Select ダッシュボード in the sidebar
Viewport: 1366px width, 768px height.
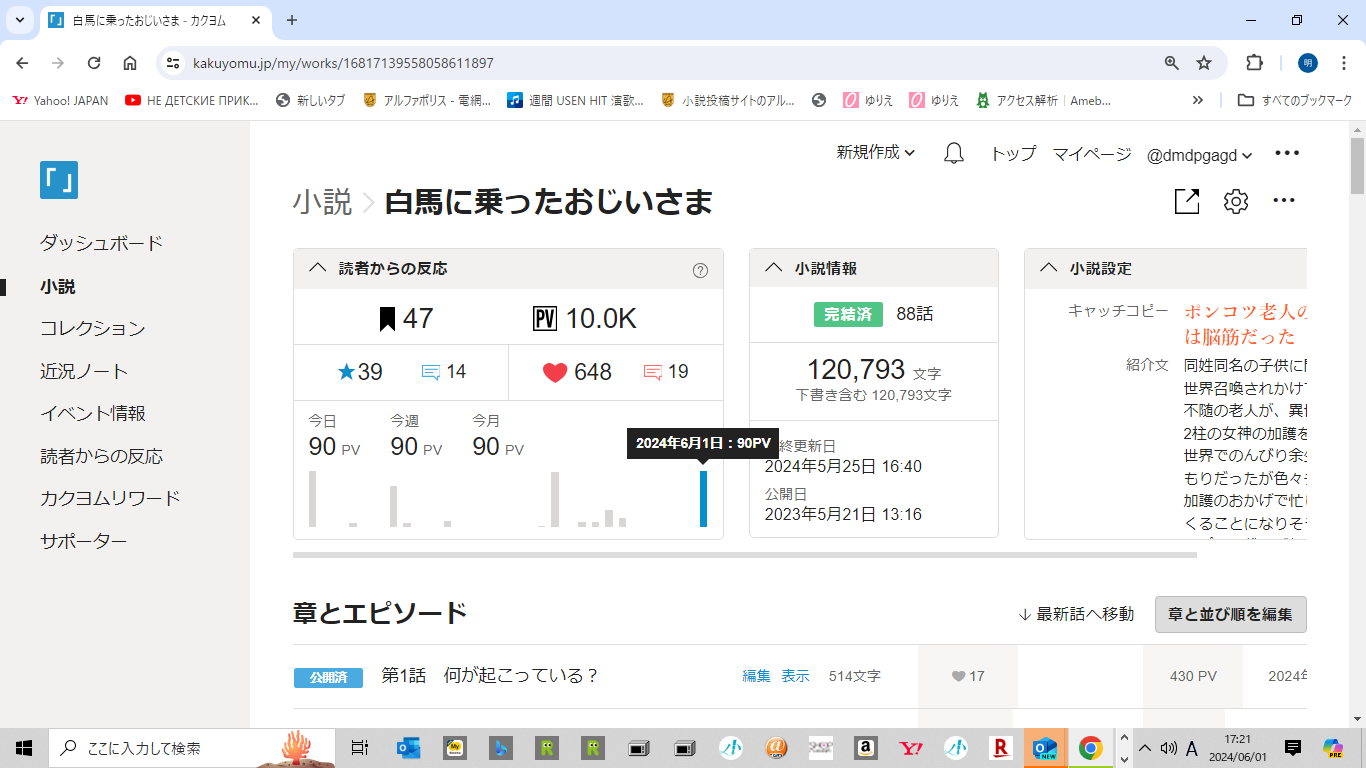(x=101, y=244)
